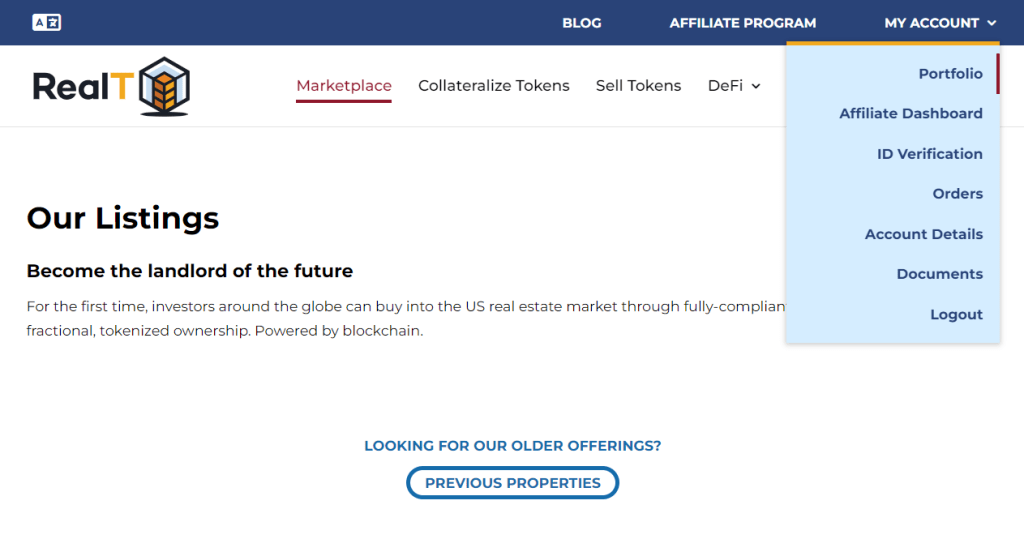The width and height of the screenshot is (1024, 539).
Task: Open Account Details
Action: [923, 234]
